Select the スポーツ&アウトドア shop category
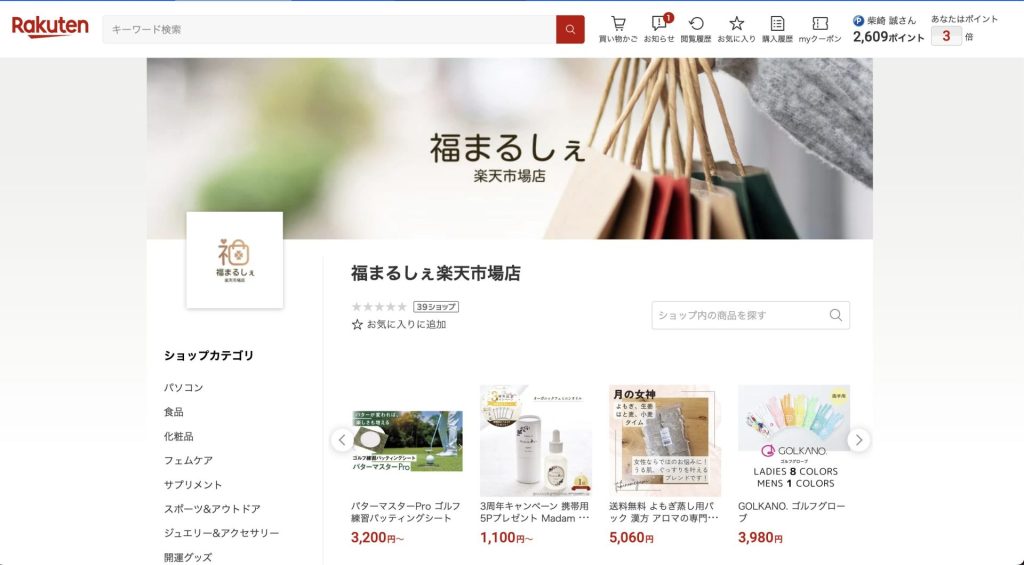The height and width of the screenshot is (565, 1024). tap(212, 509)
